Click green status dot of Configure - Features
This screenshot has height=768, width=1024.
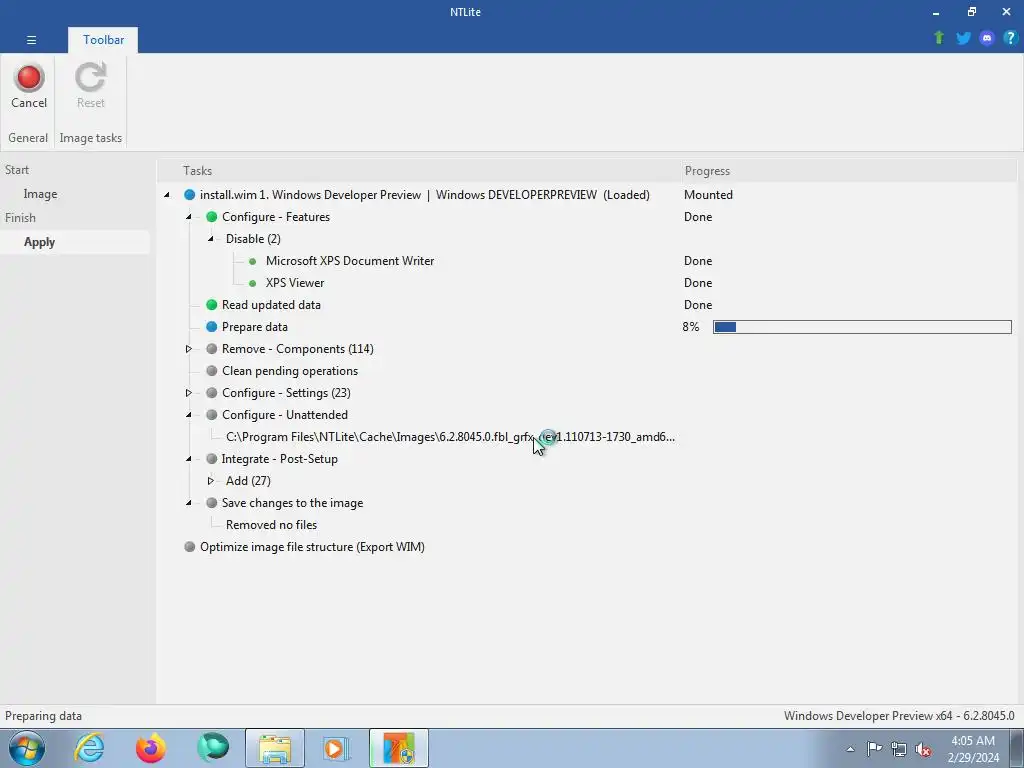(x=212, y=217)
